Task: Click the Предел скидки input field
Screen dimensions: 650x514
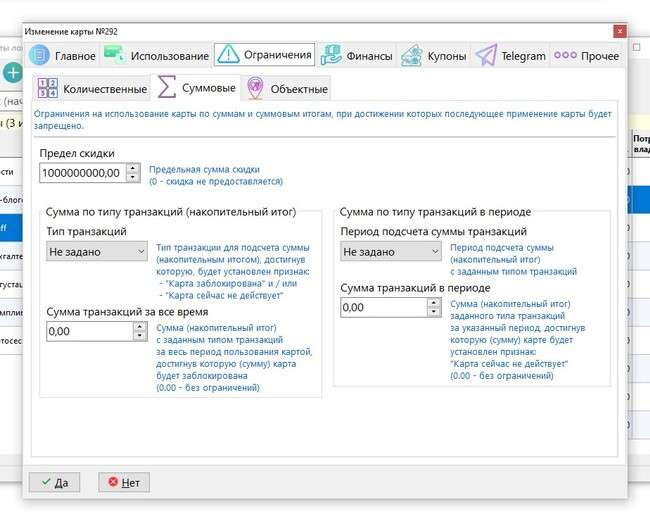Action: tap(83, 173)
